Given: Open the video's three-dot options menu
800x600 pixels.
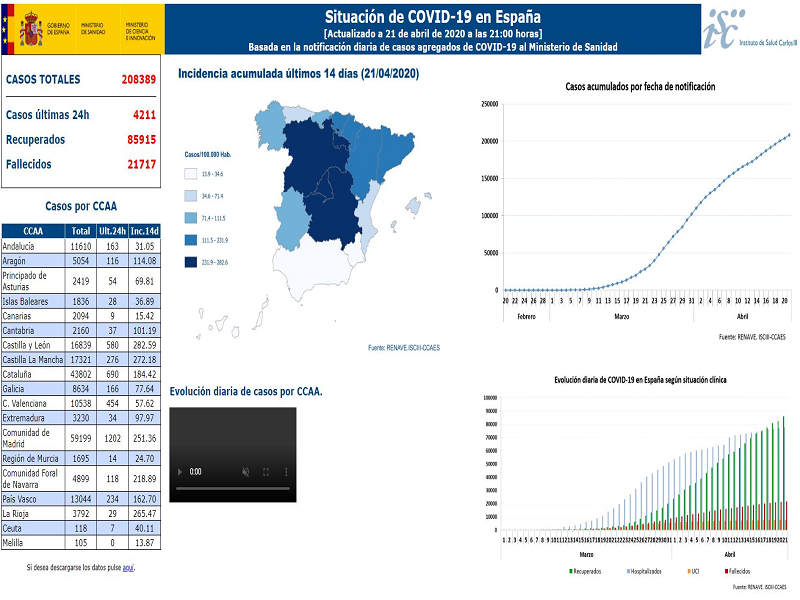Looking at the screenshot, I should pyautogui.click(x=286, y=472).
